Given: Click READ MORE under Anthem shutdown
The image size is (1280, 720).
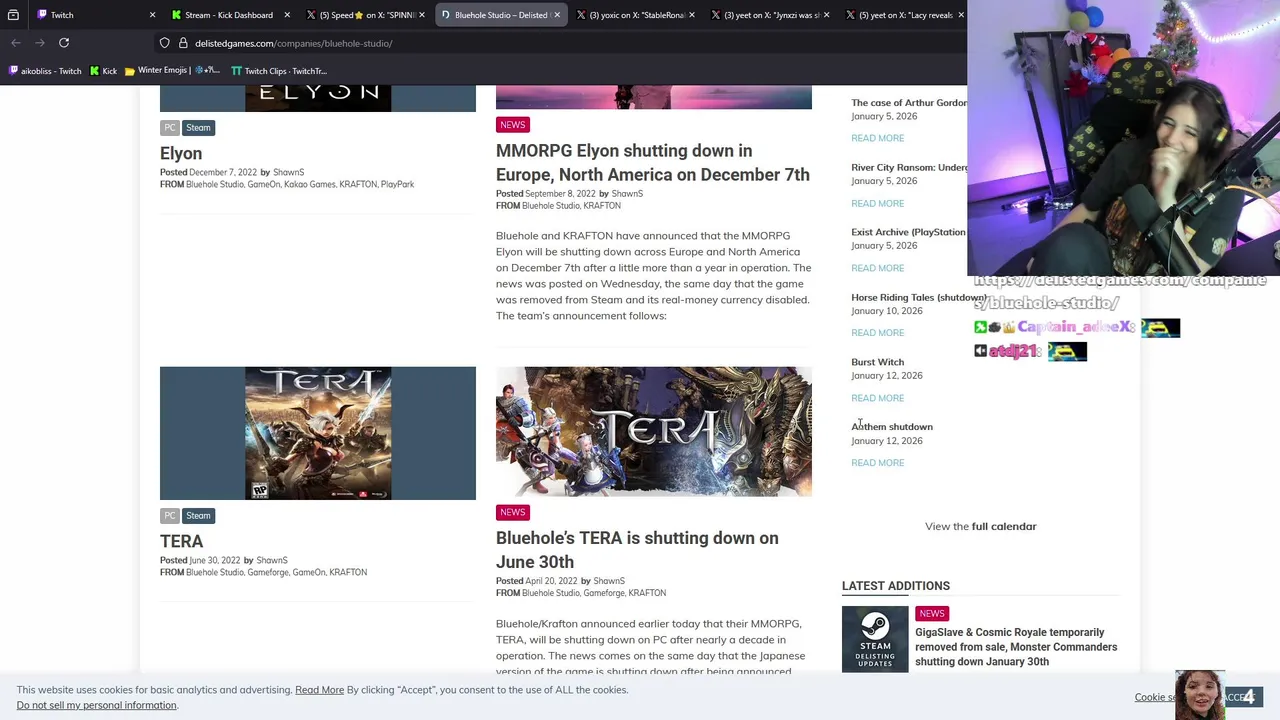Looking at the screenshot, I should tap(877, 463).
